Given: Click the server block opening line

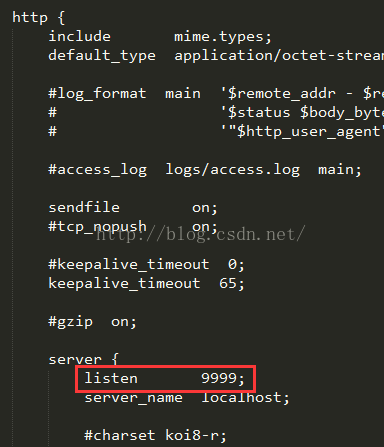Looking at the screenshot, I should point(83,360).
